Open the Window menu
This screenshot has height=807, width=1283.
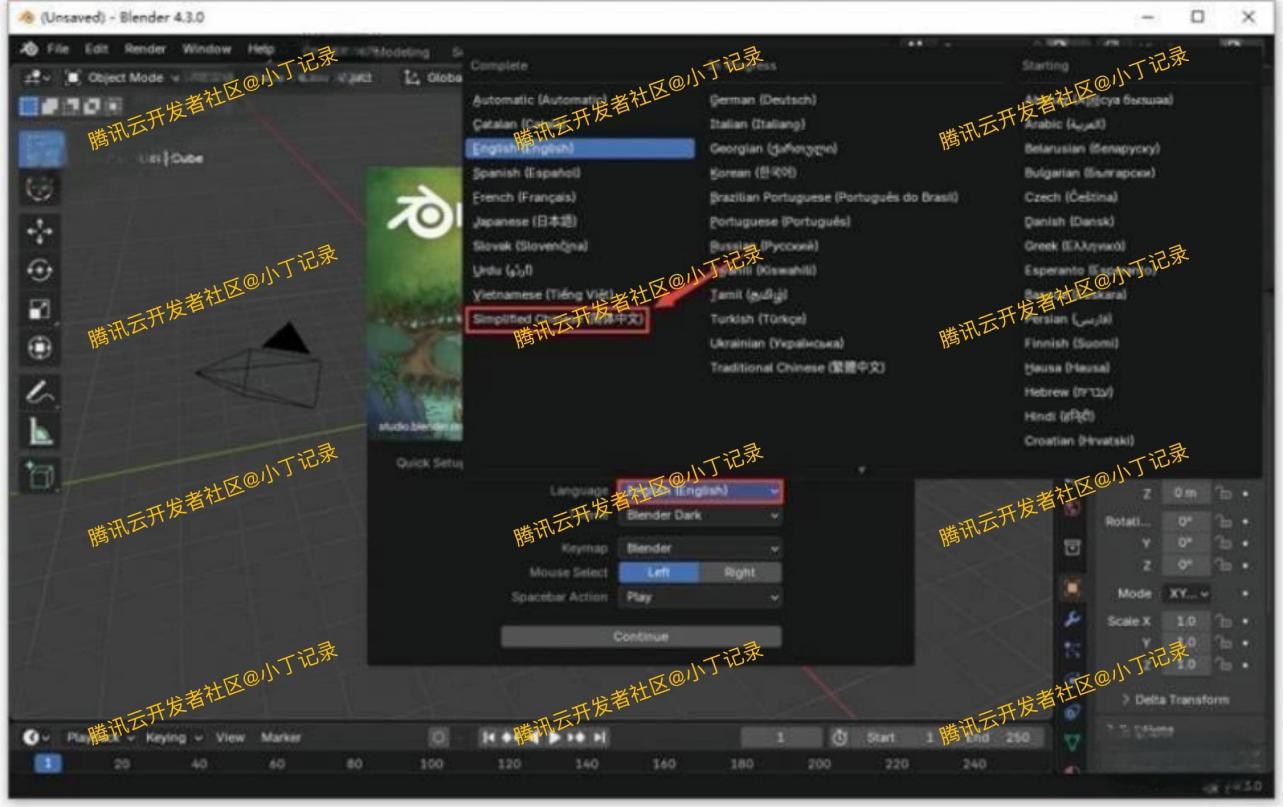pos(209,50)
